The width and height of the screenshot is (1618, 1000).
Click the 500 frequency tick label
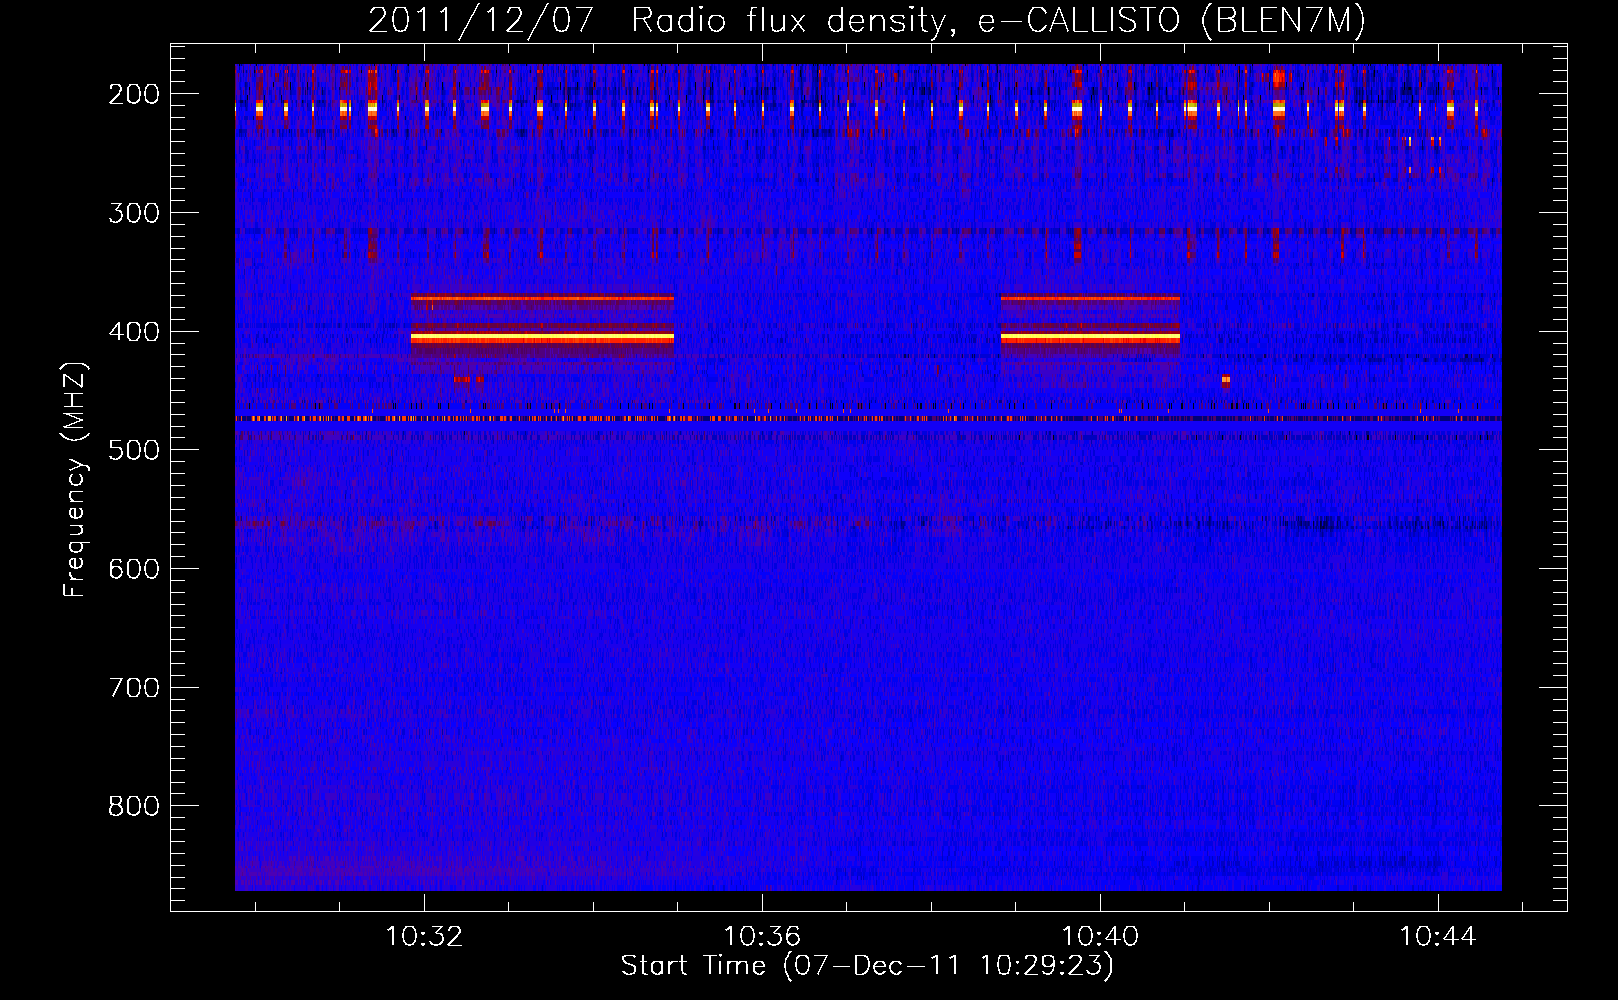pyautogui.click(x=134, y=450)
